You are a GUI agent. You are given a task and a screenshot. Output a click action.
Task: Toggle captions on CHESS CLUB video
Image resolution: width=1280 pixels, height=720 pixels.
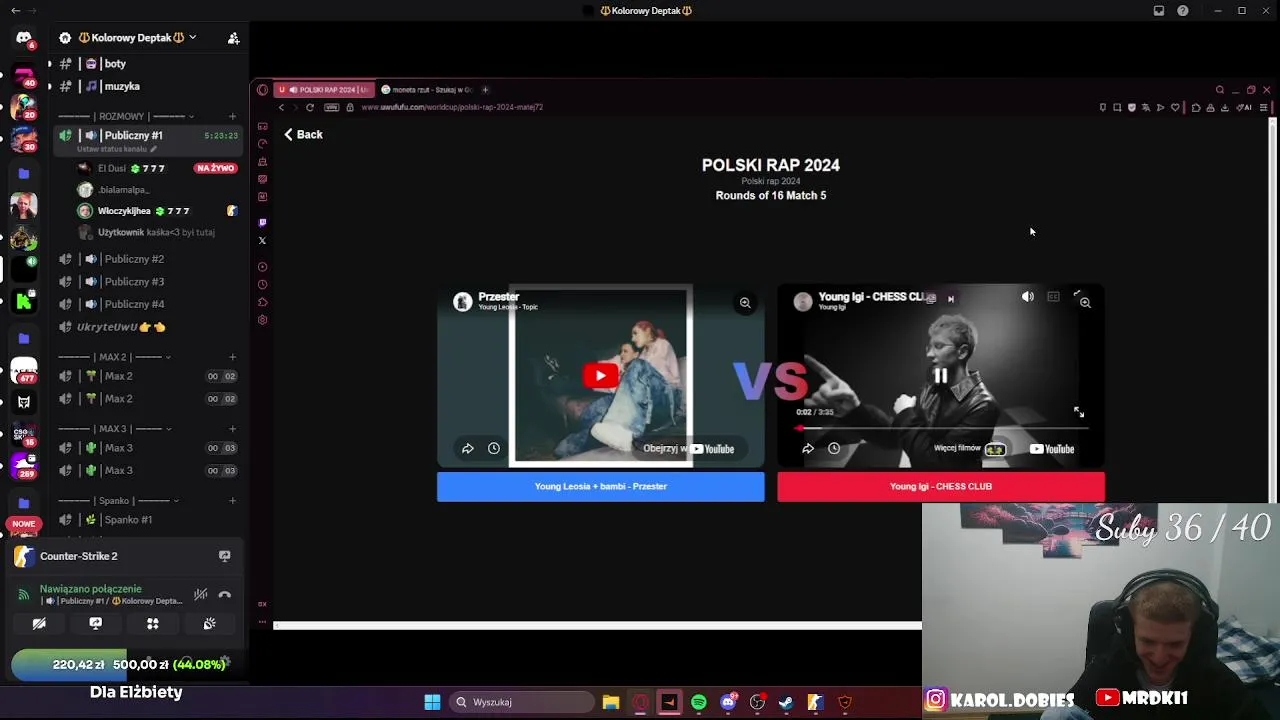click(1053, 297)
